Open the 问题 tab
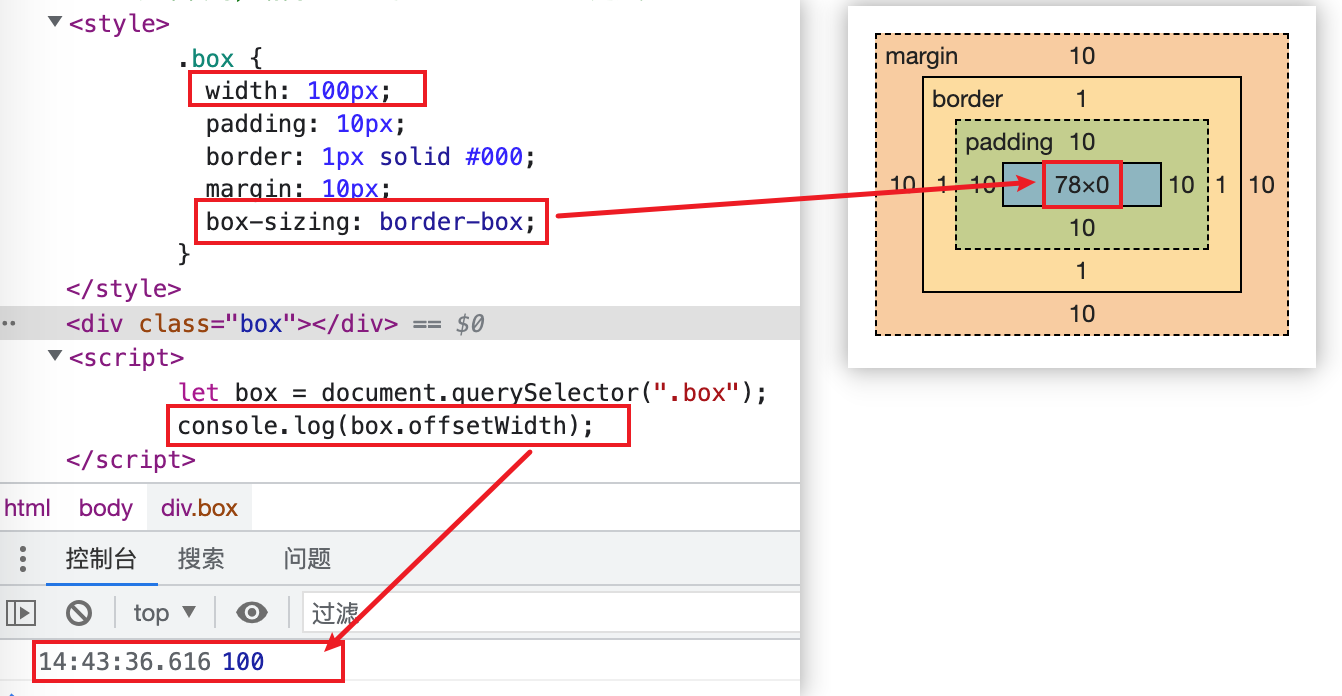 click(307, 558)
